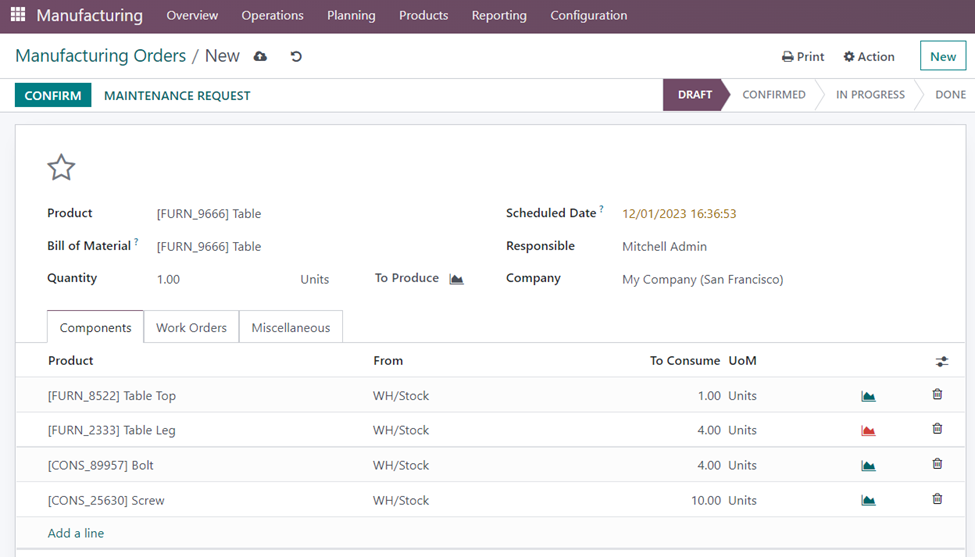Viewport: 975px width, 557px height.
Task: Delete the Screw component line
Action: (x=937, y=499)
